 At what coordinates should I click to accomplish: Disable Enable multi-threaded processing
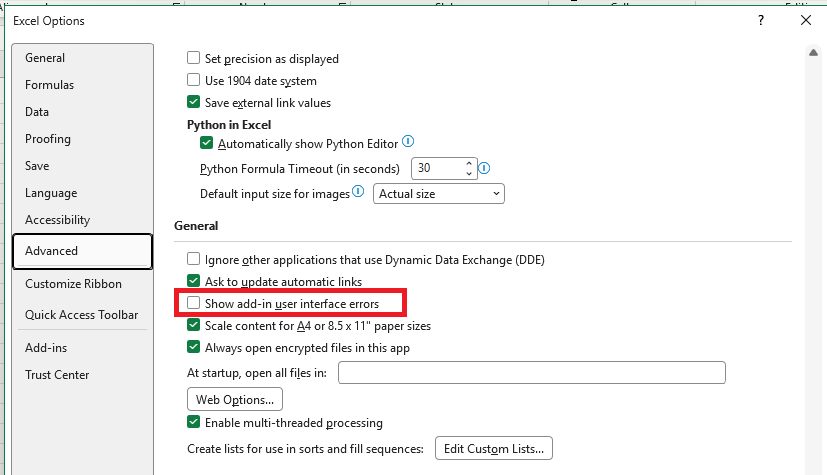[x=194, y=422]
